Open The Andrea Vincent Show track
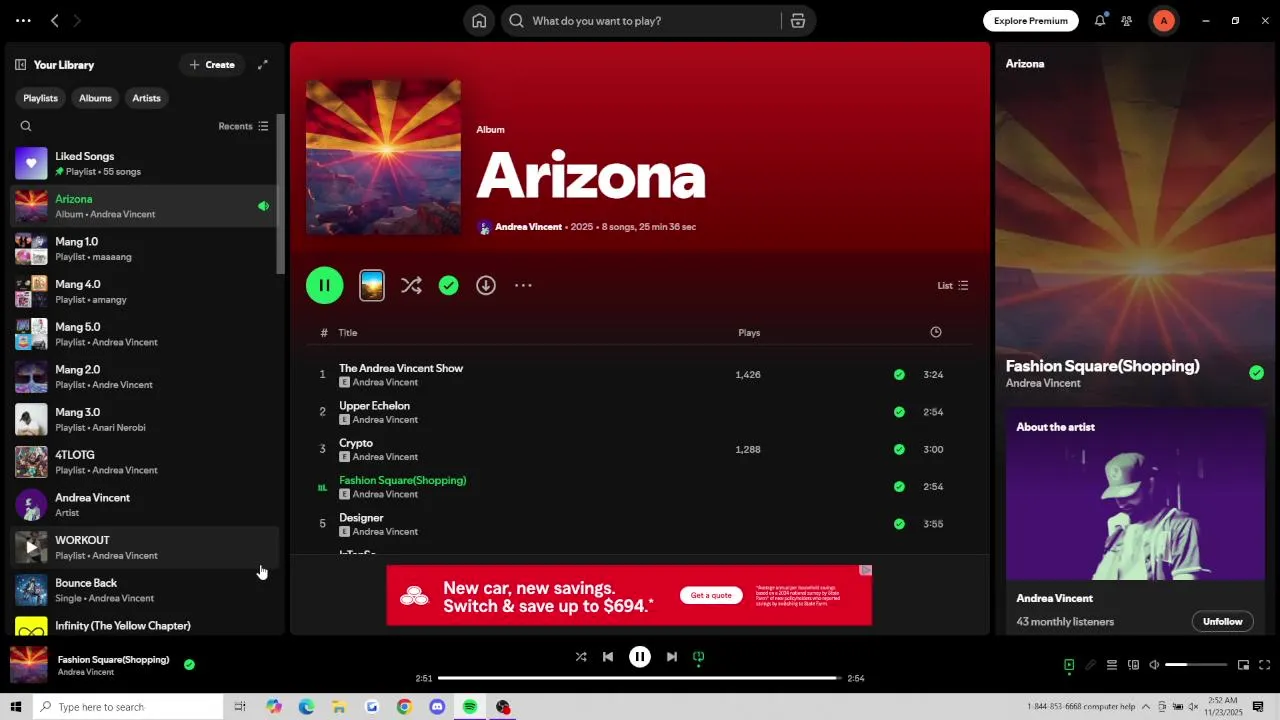The width and height of the screenshot is (1280, 720). 401,368
